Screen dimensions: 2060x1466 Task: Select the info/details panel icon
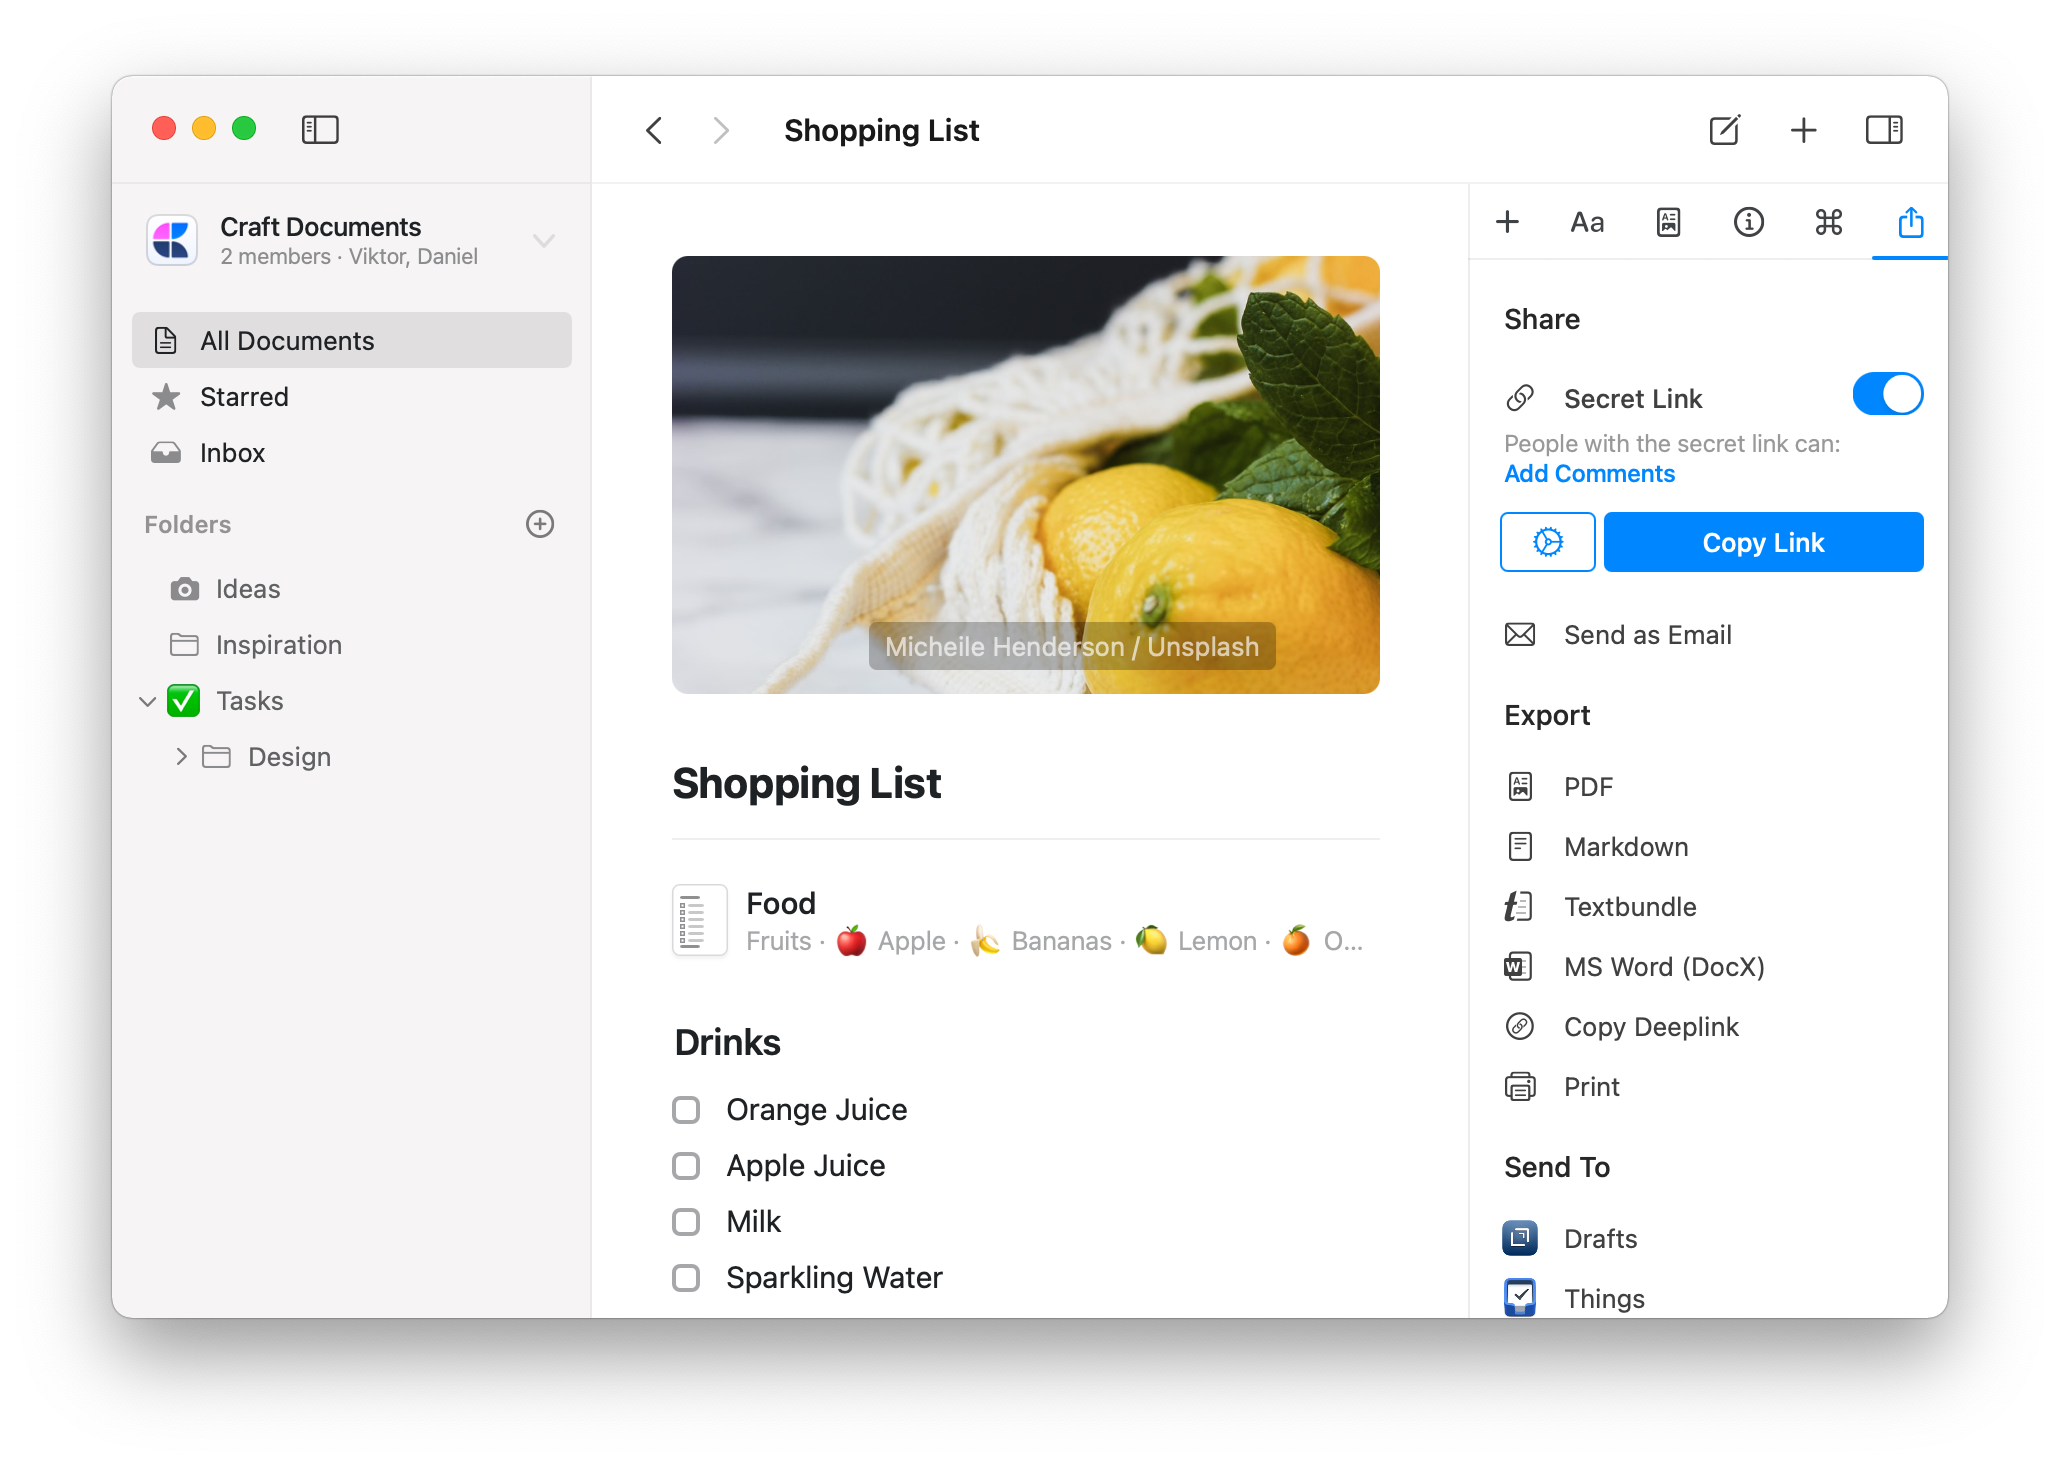(x=1751, y=222)
